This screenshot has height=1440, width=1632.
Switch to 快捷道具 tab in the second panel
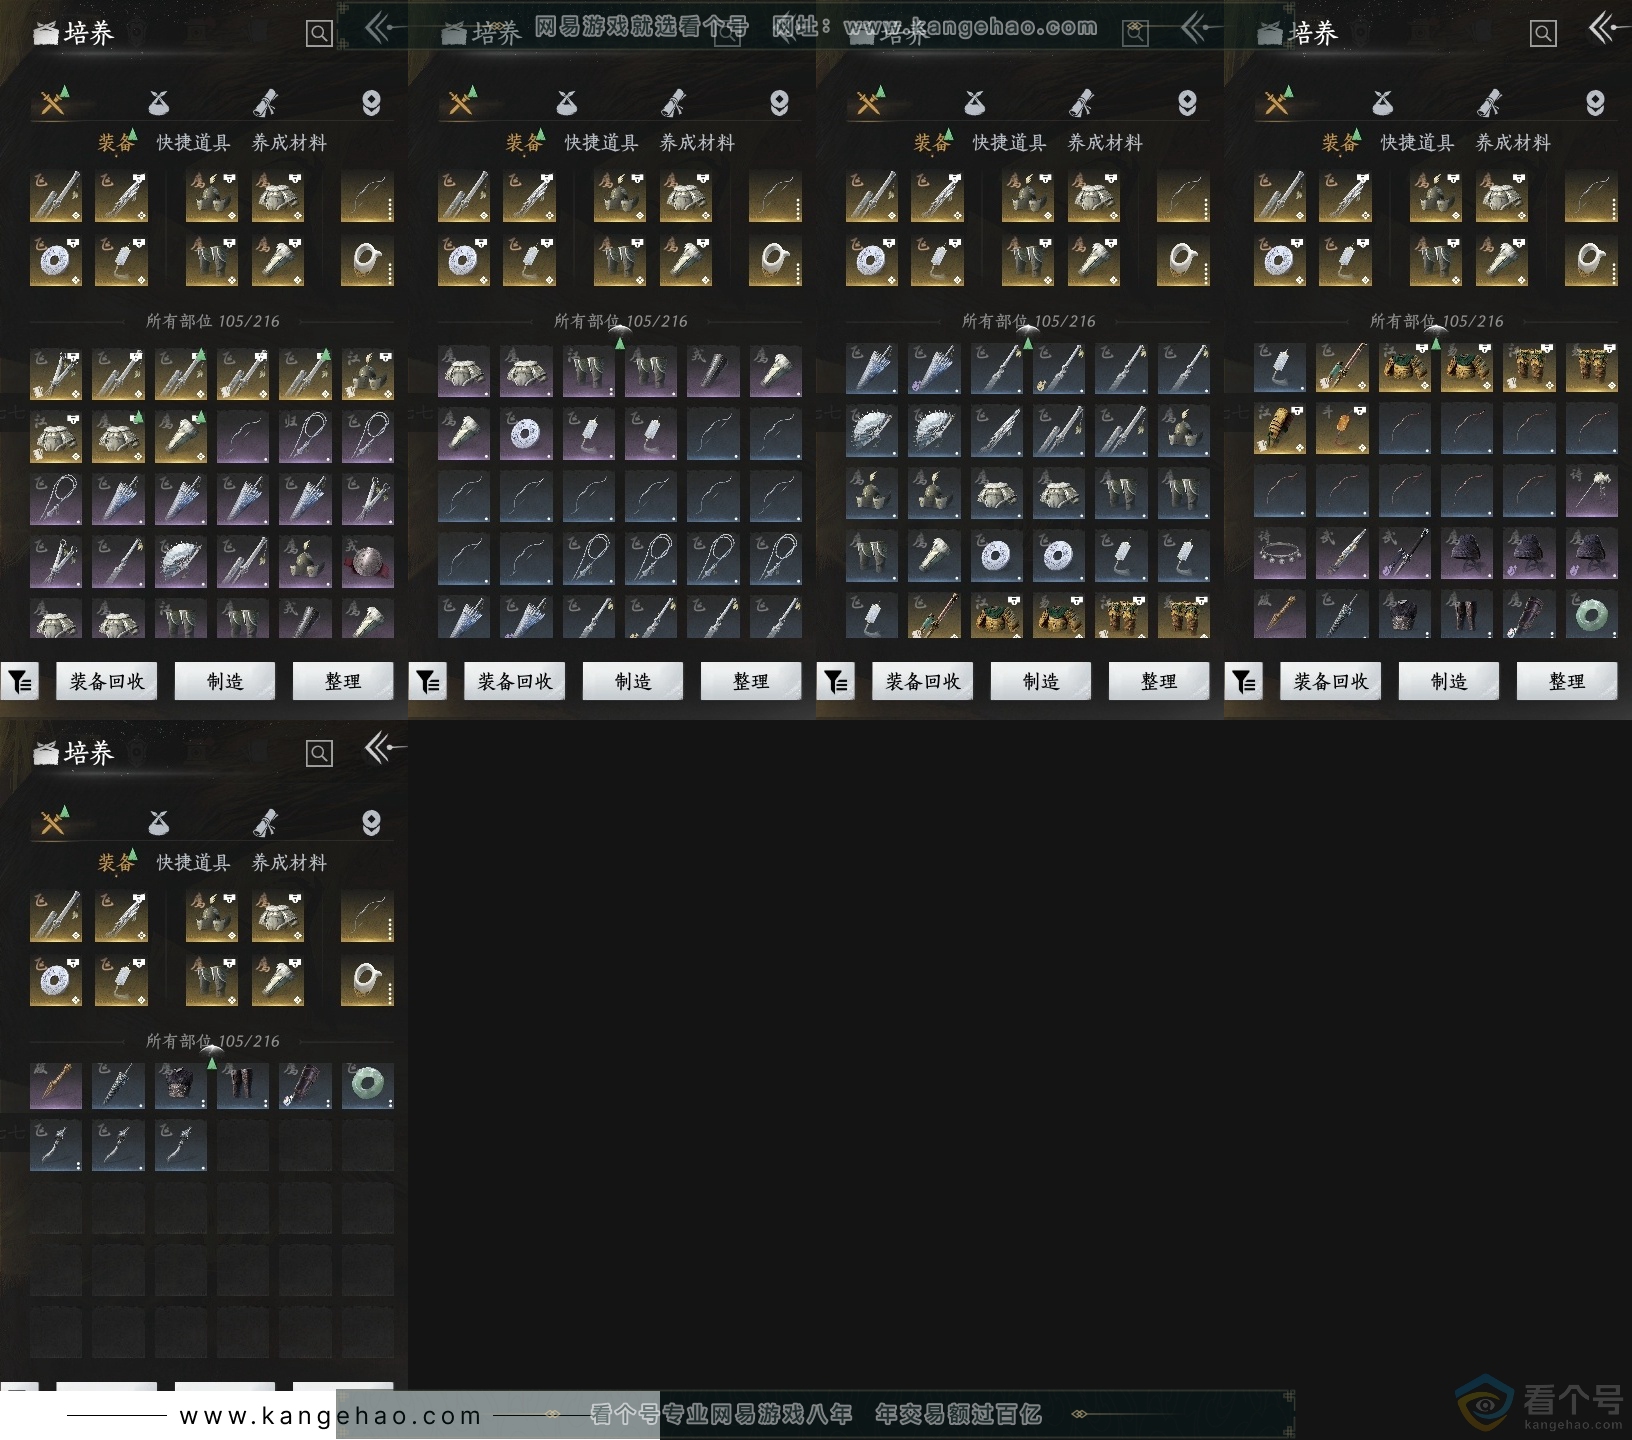[x=601, y=143]
